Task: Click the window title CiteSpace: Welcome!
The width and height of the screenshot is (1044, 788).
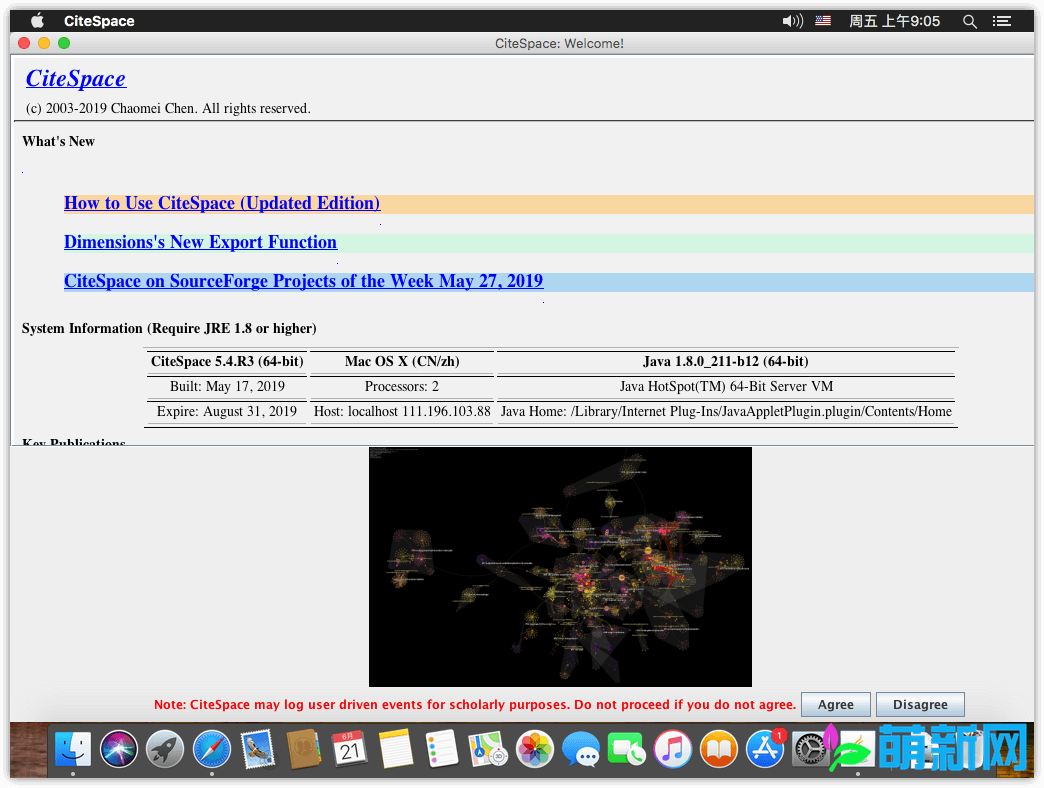Action: click(x=559, y=43)
